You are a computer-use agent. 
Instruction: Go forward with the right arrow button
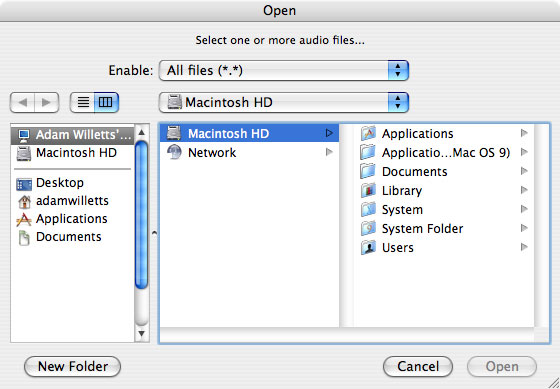coord(46,103)
